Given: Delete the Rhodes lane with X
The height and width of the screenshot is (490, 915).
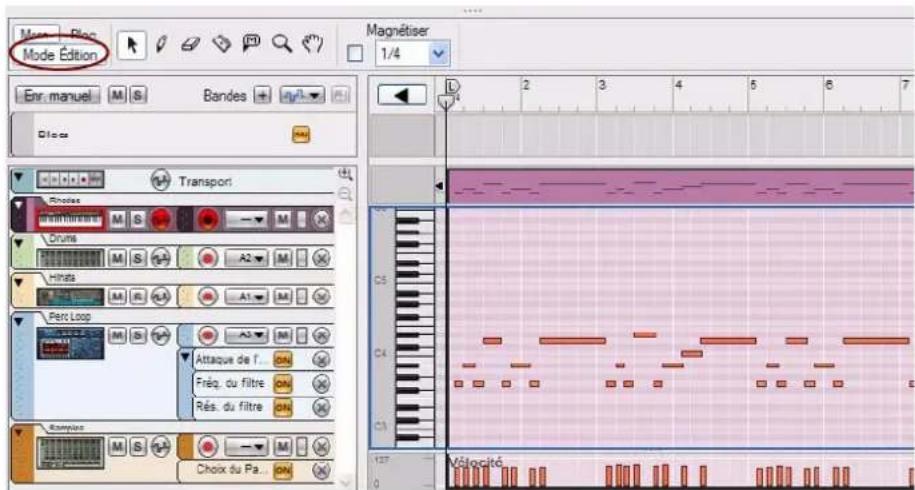Looking at the screenshot, I should (322, 219).
